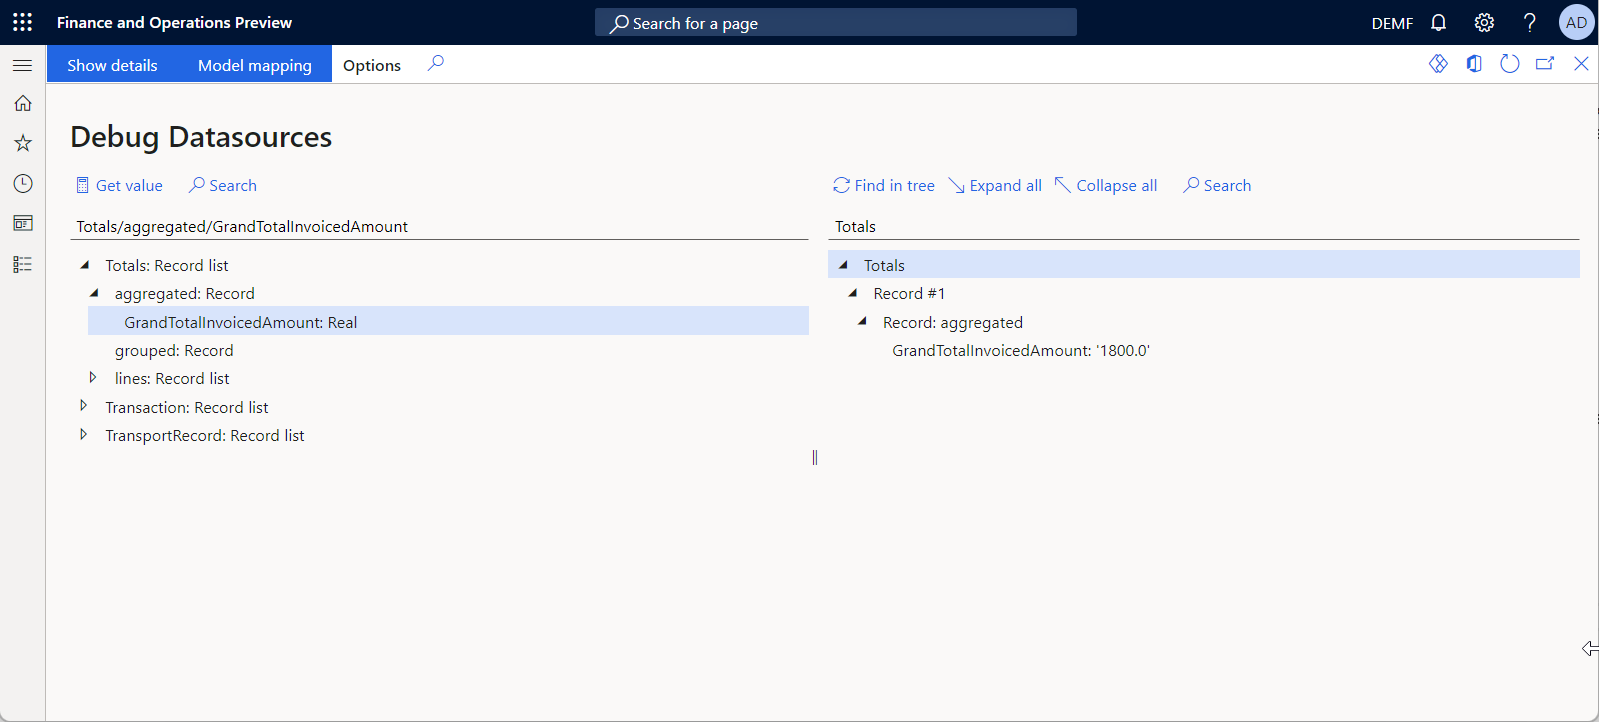Screen dimensions: 1599x722
Task: Open Modules list icon in the sidebar
Action: (x=22, y=264)
